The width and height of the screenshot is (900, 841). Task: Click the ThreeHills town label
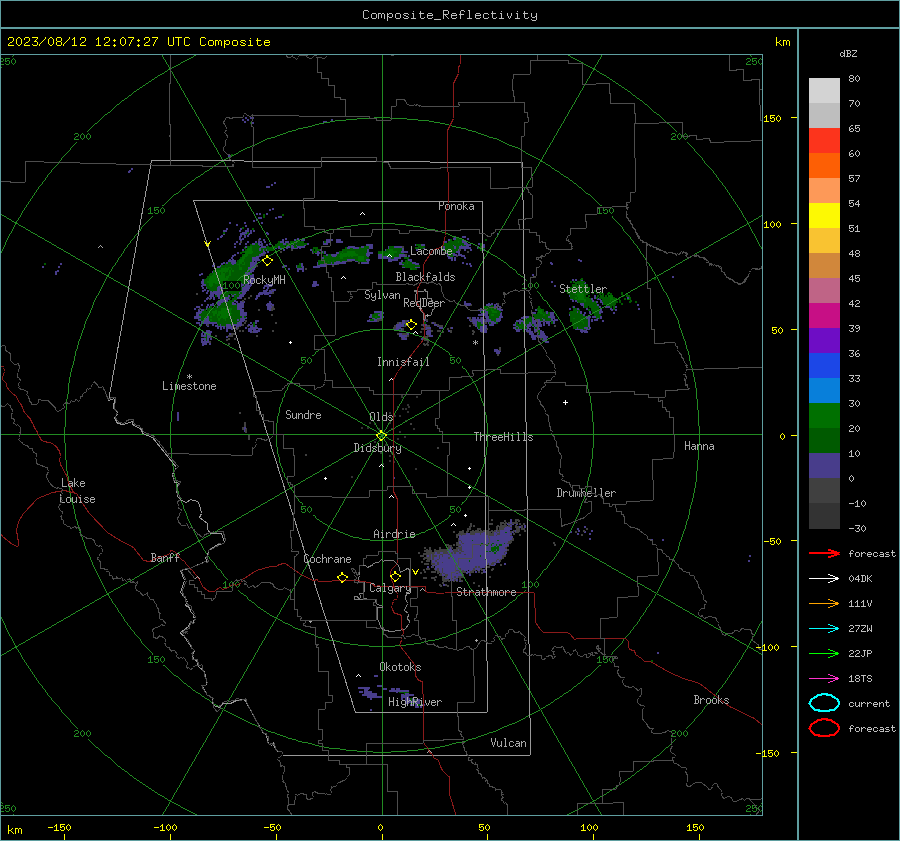[503, 437]
